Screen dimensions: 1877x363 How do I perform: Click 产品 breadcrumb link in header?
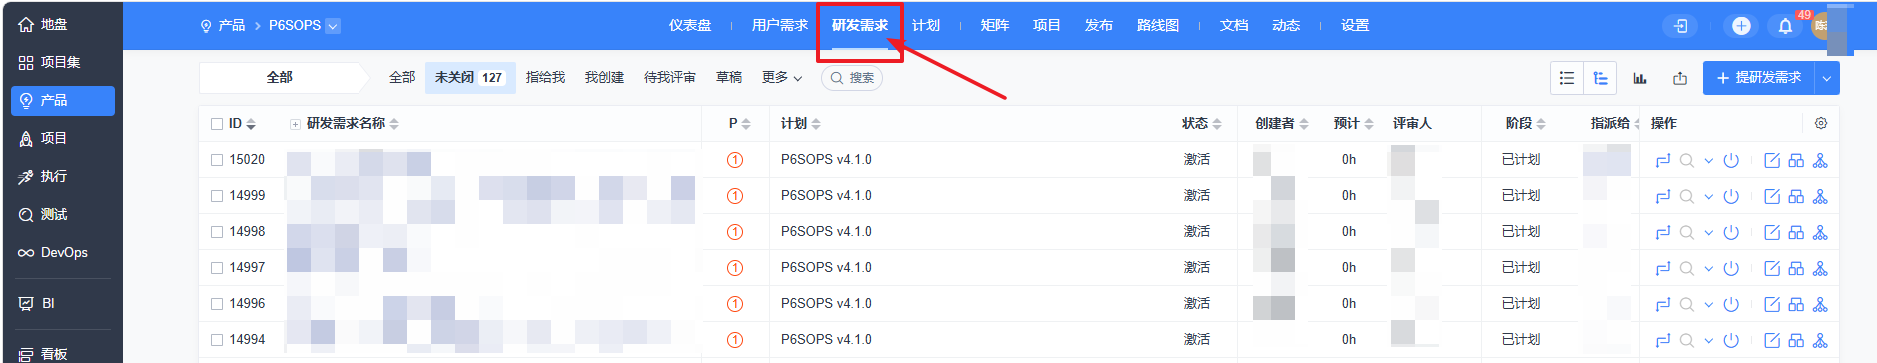point(232,26)
